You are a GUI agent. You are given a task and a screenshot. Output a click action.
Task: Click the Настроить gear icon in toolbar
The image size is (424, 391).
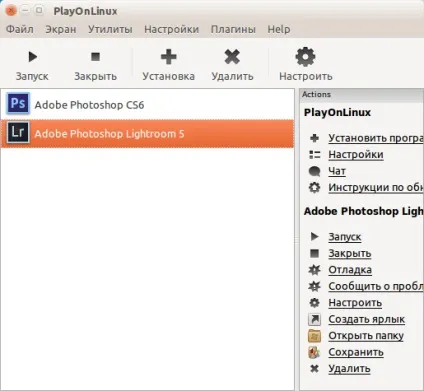305,57
